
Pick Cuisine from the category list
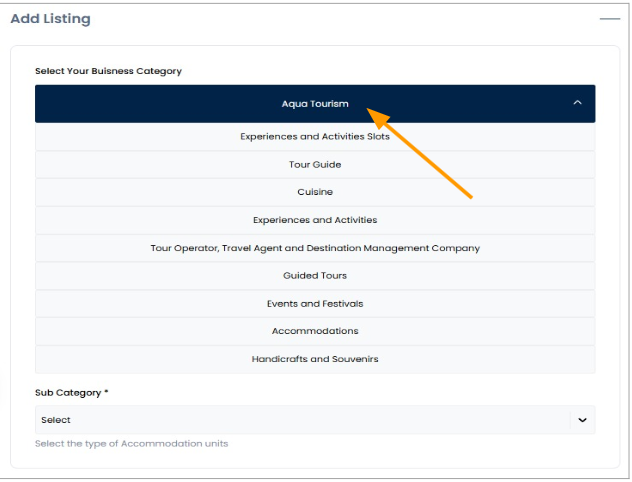(314, 192)
